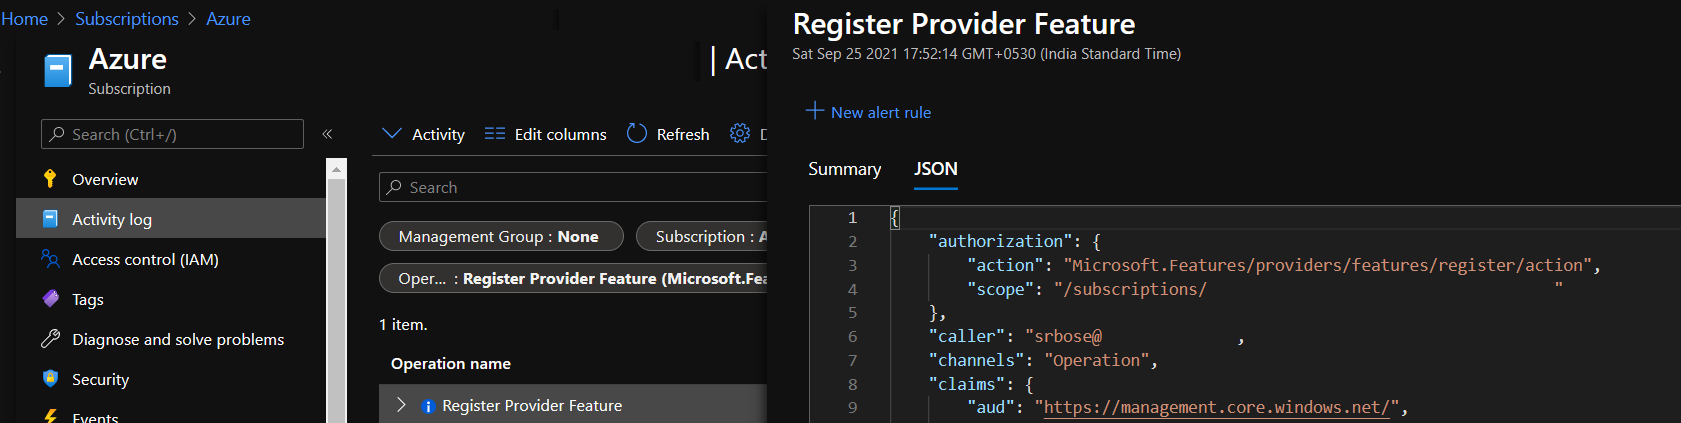Click the magnifier icon in sidebar search
The image size is (1681, 423).
(57, 134)
